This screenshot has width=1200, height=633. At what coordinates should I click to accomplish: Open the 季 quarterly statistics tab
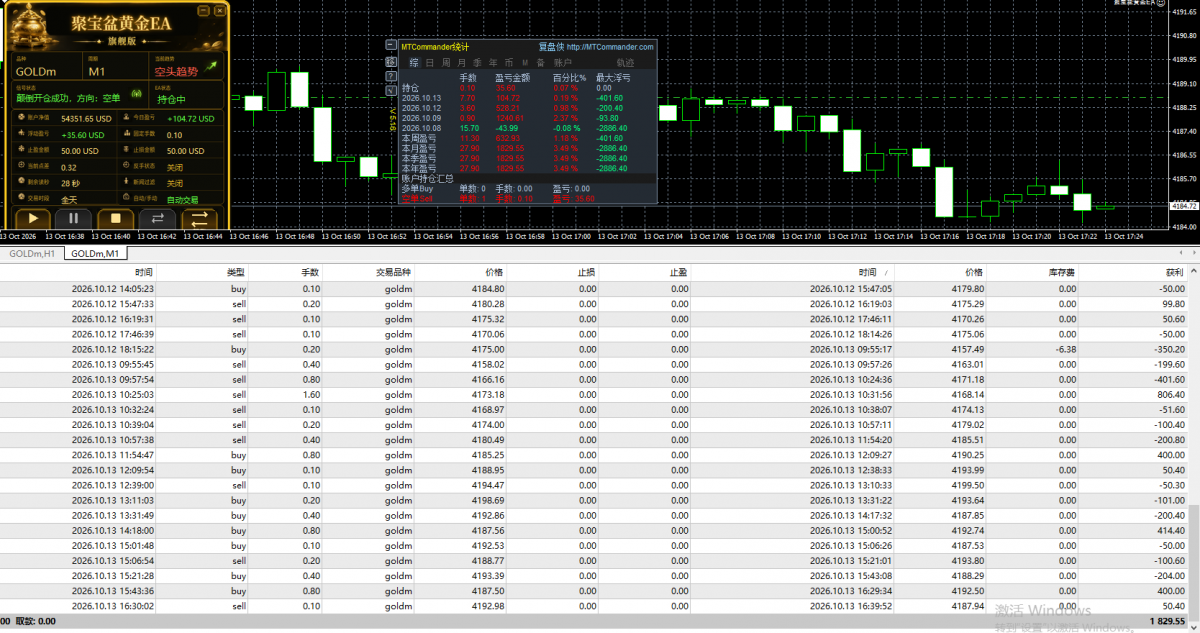coord(477,62)
